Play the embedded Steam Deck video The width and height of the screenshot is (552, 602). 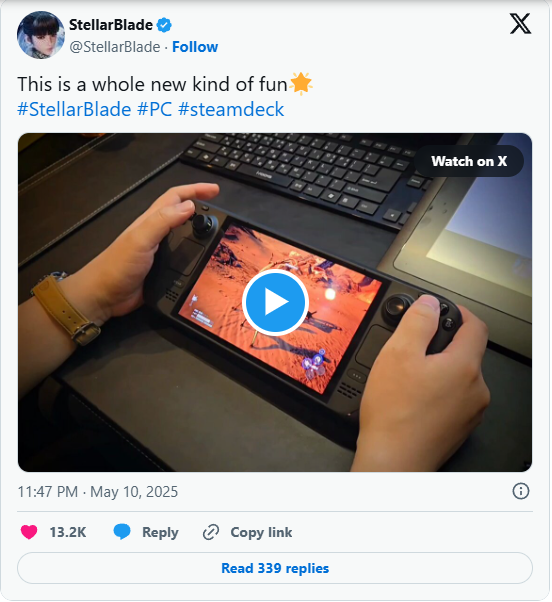coord(275,302)
